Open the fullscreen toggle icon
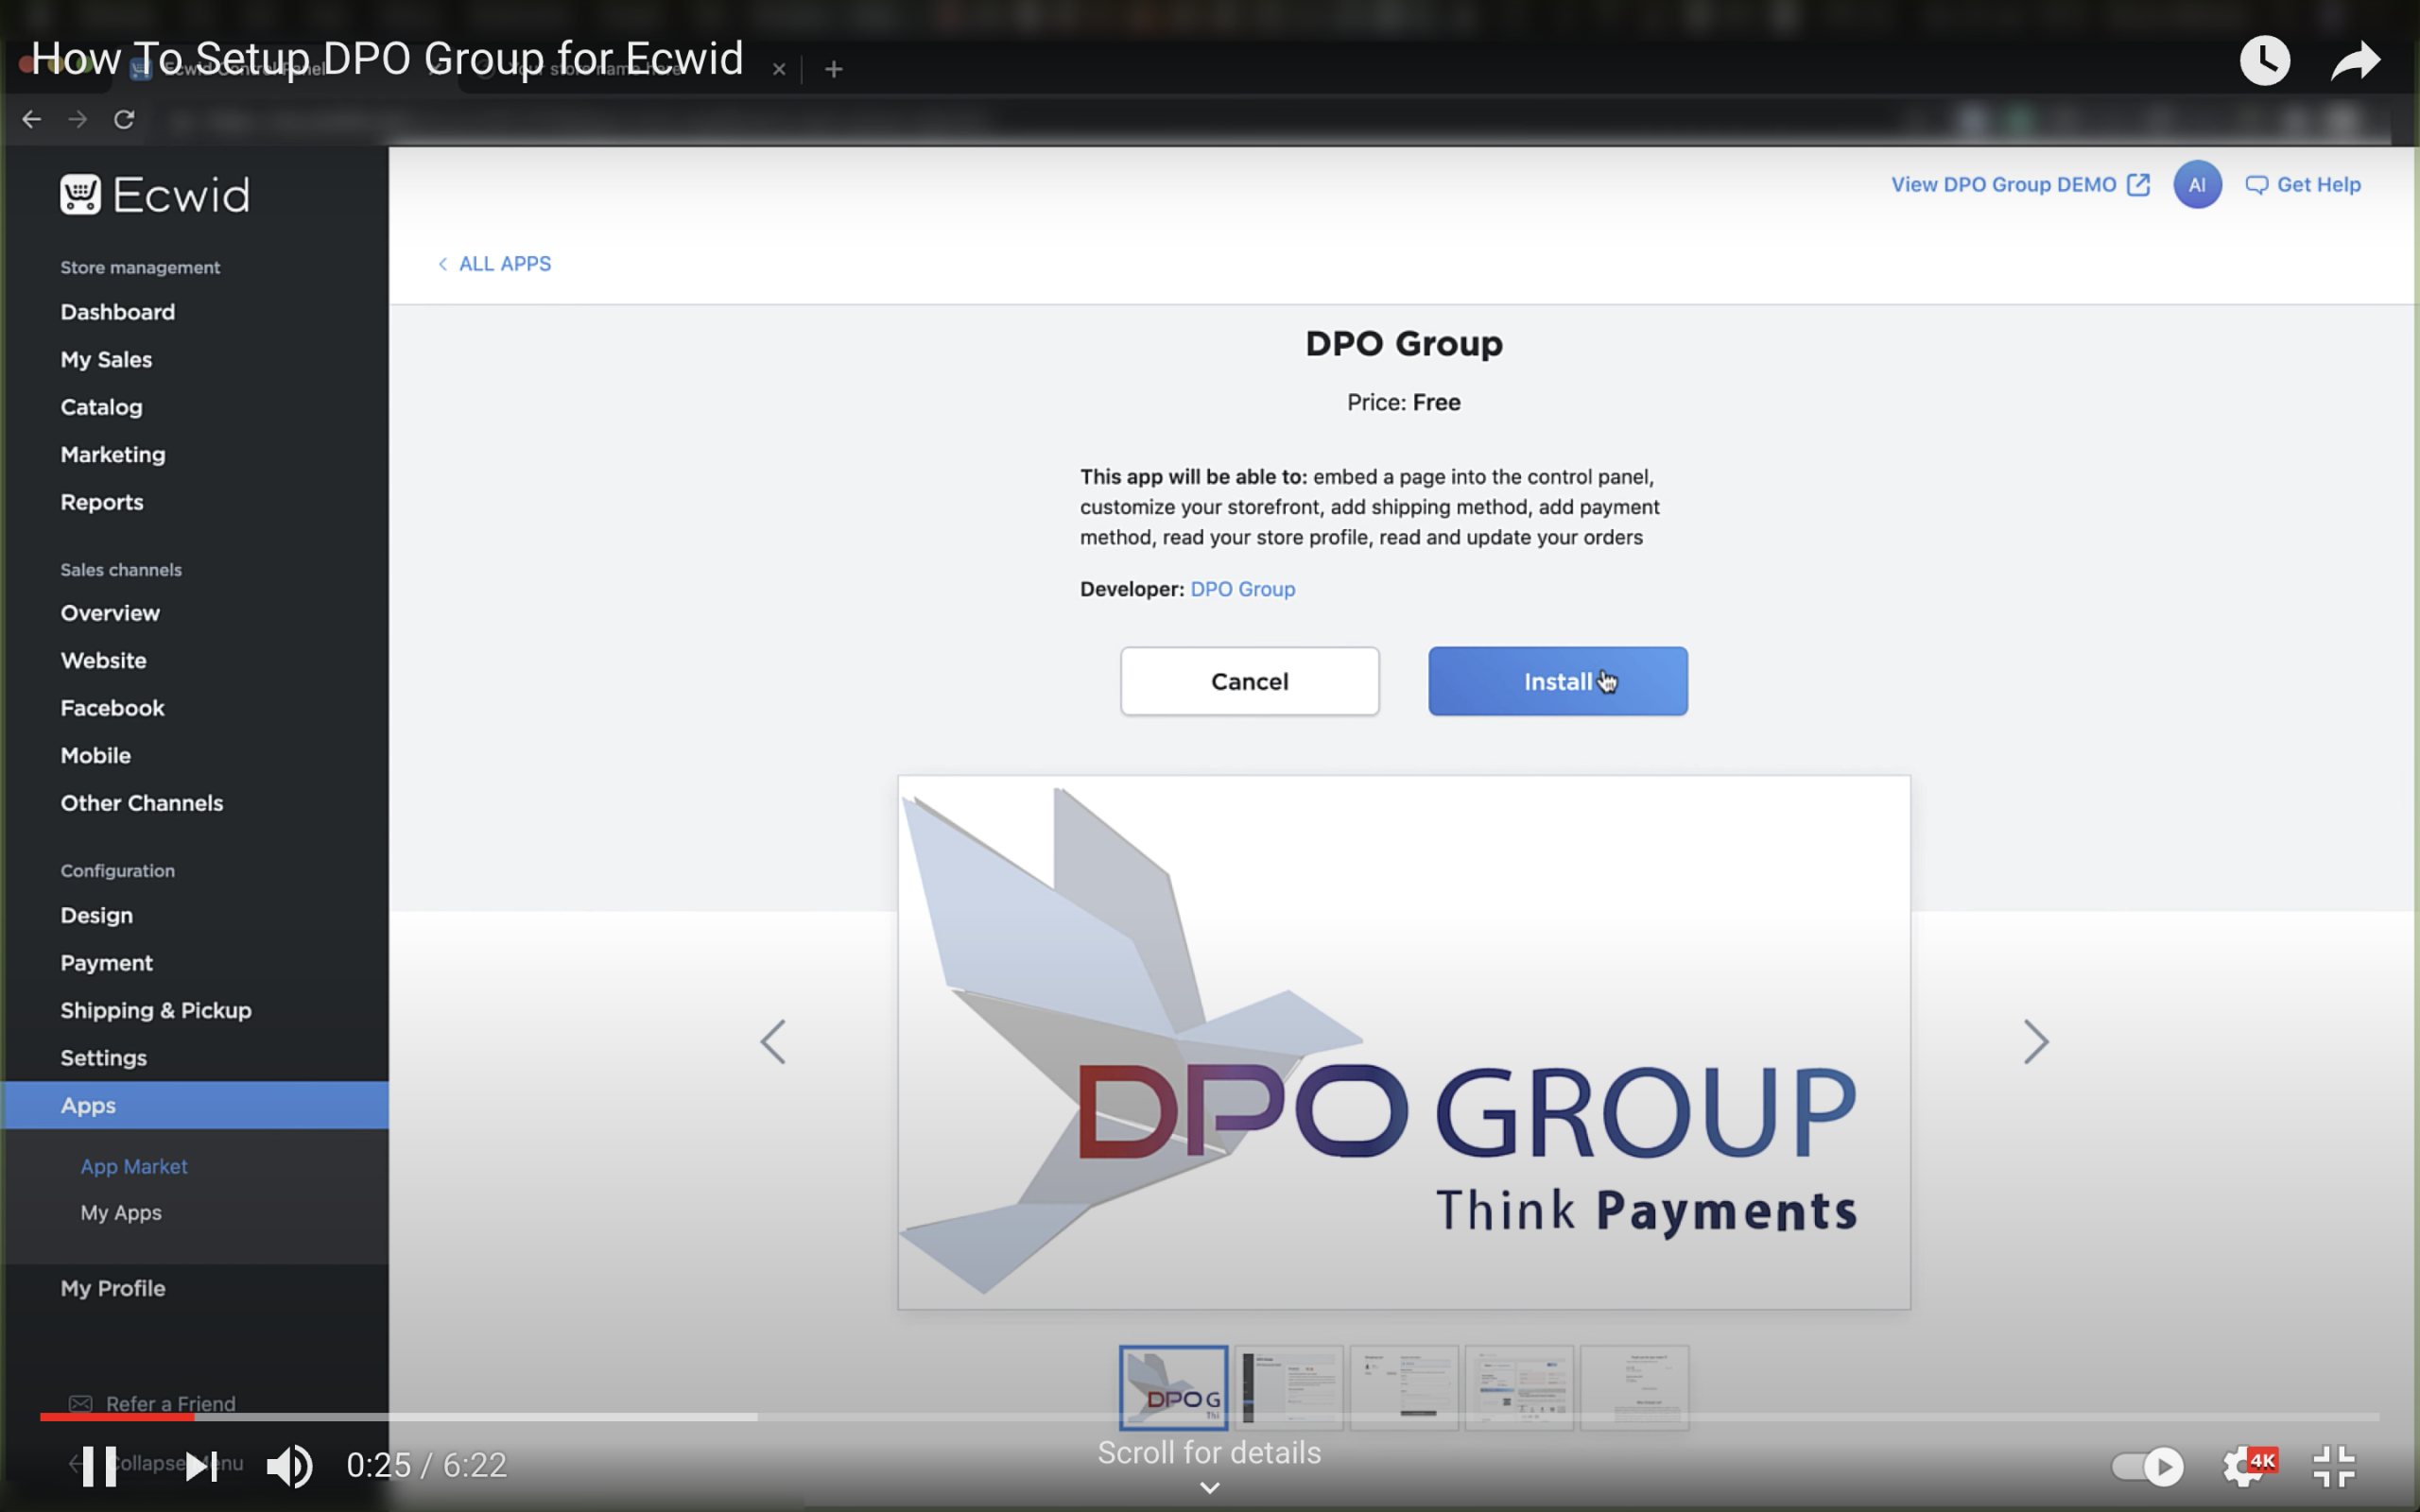Viewport: 2420px width, 1512px height. [x=2338, y=1465]
